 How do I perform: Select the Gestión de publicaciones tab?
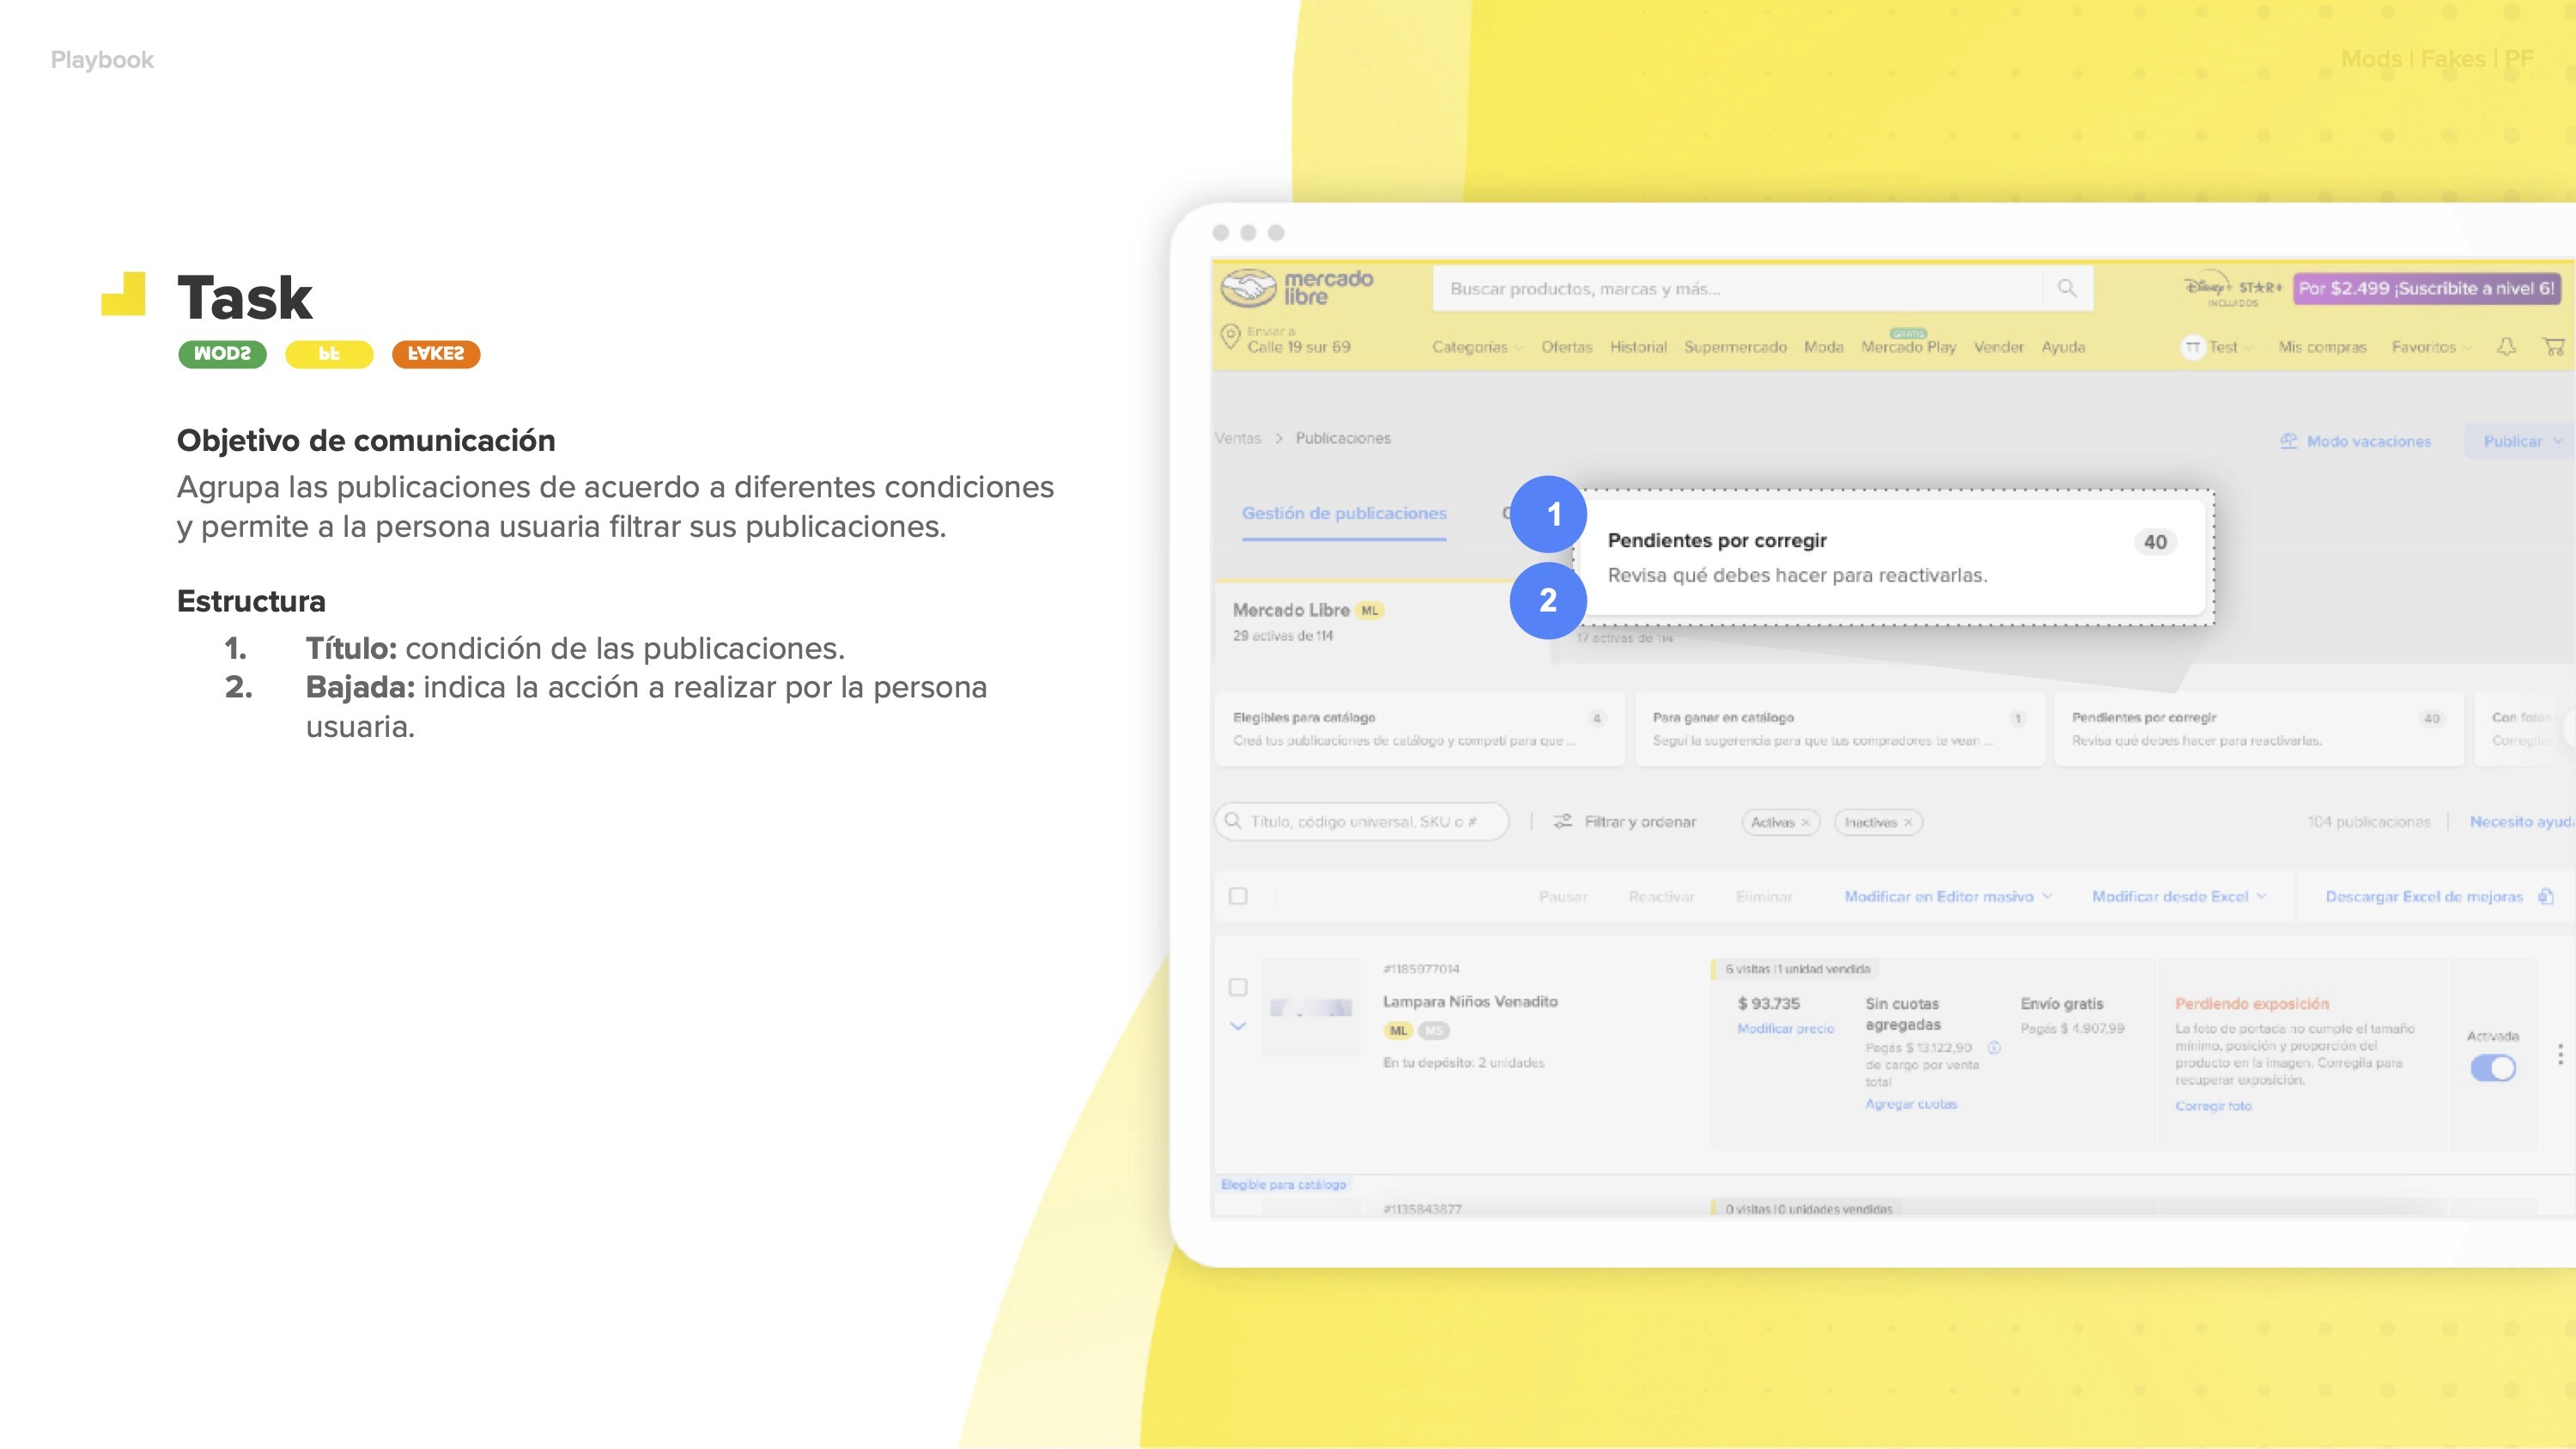coord(1344,513)
